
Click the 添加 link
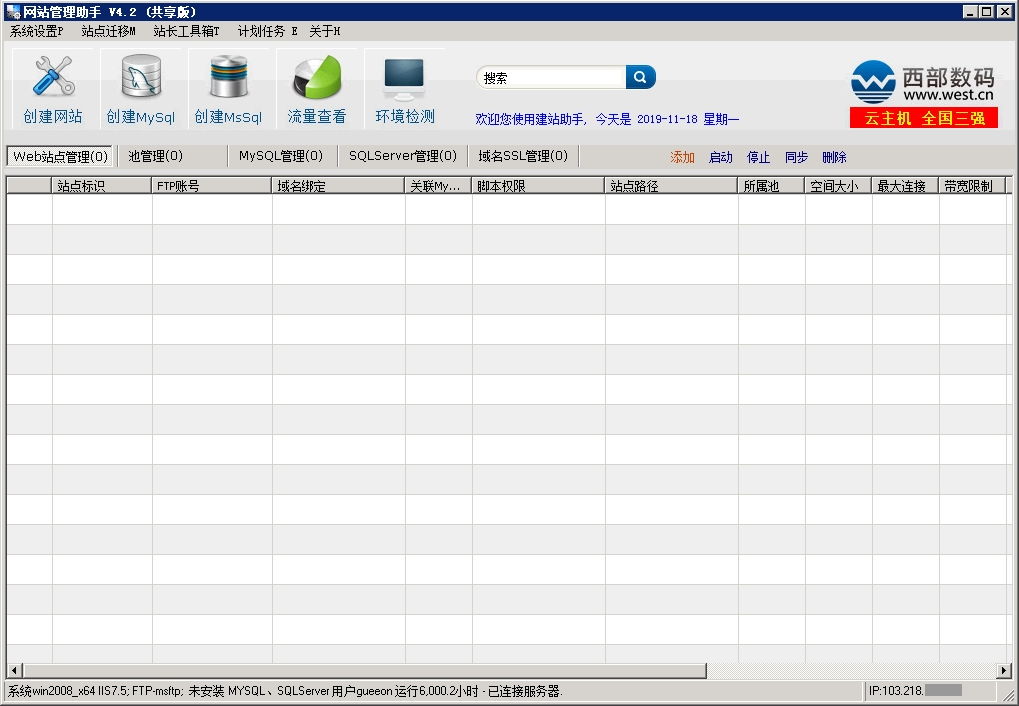[x=682, y=157]
